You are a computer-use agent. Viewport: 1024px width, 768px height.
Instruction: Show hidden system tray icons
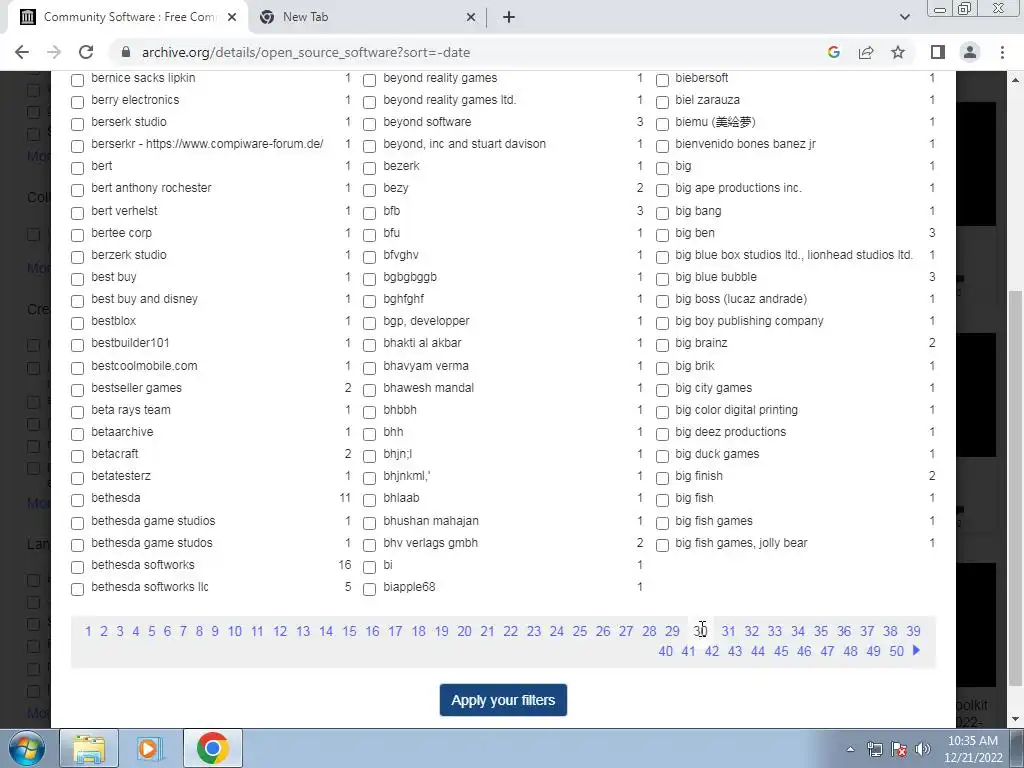pos(850,749)
